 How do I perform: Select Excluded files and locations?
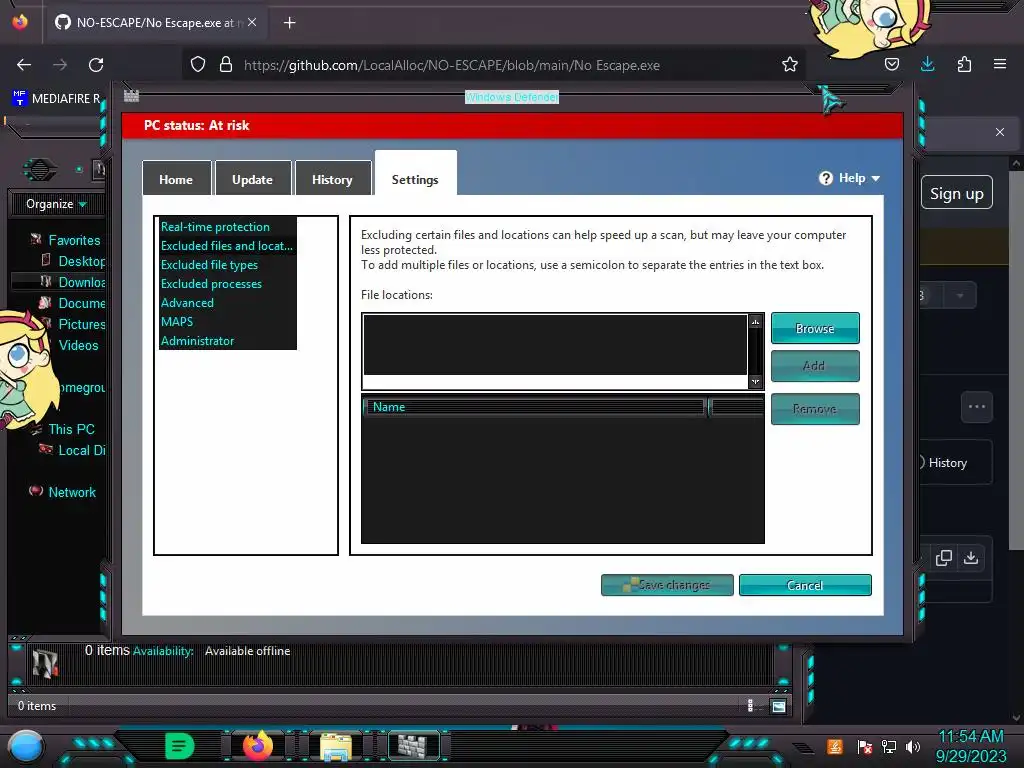[227, 246]
